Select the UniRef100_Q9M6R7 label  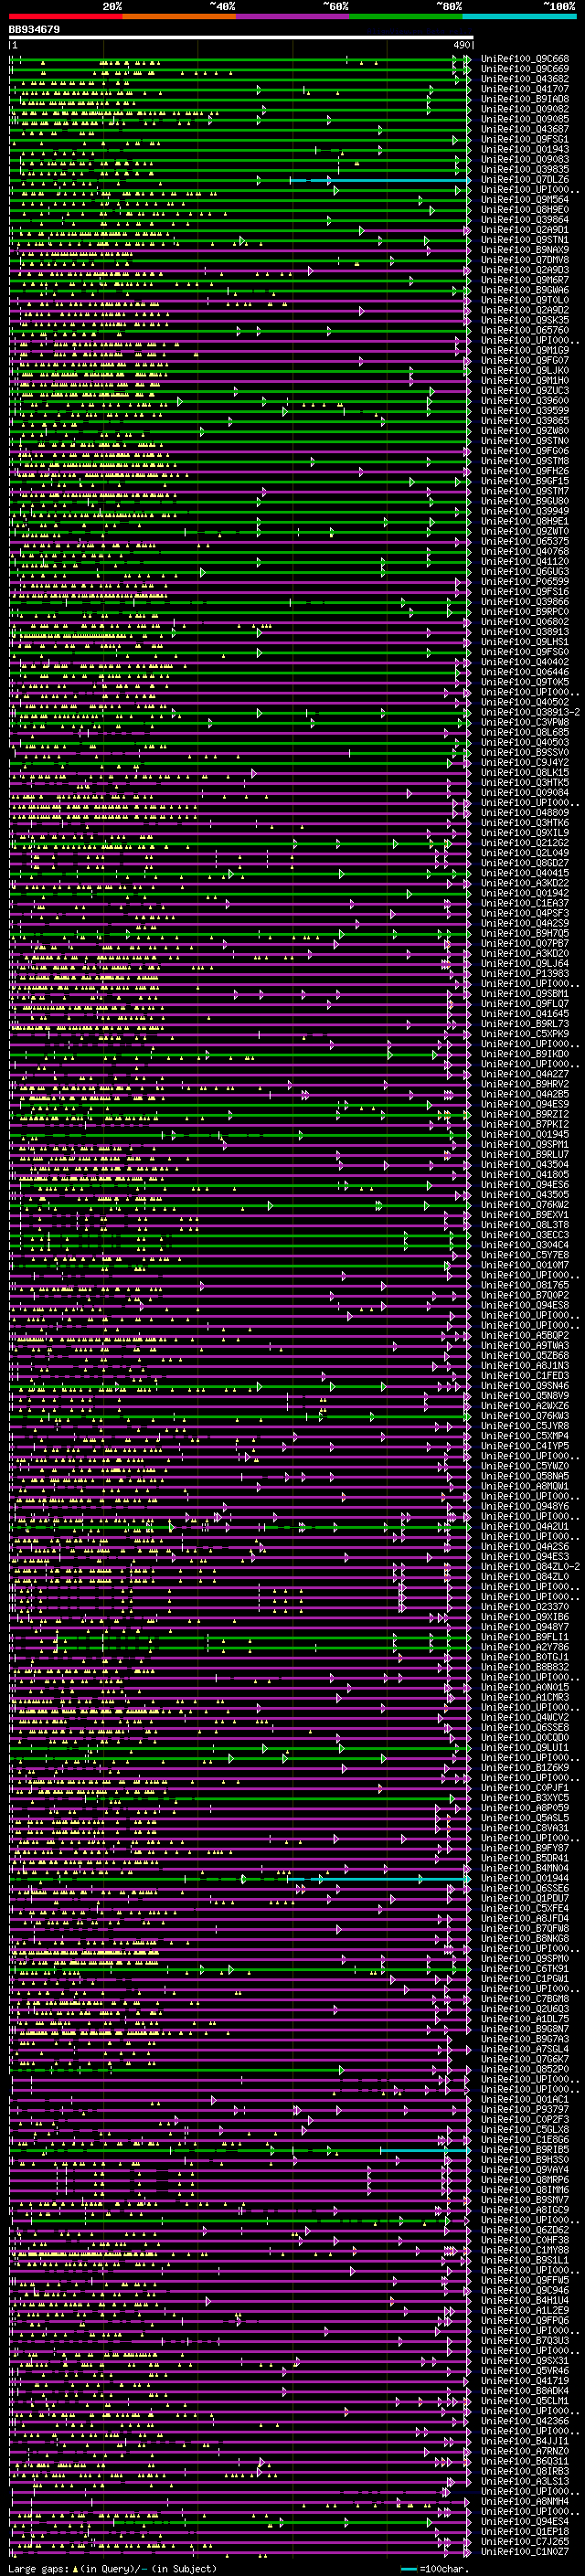[x=525, y=280]
